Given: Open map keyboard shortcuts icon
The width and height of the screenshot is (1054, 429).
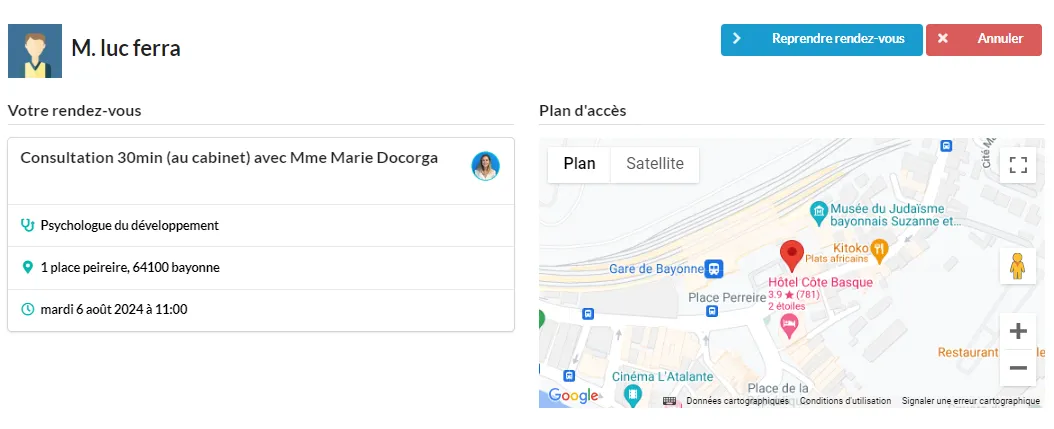Looking at the screenshot, I should coord(670,401).
